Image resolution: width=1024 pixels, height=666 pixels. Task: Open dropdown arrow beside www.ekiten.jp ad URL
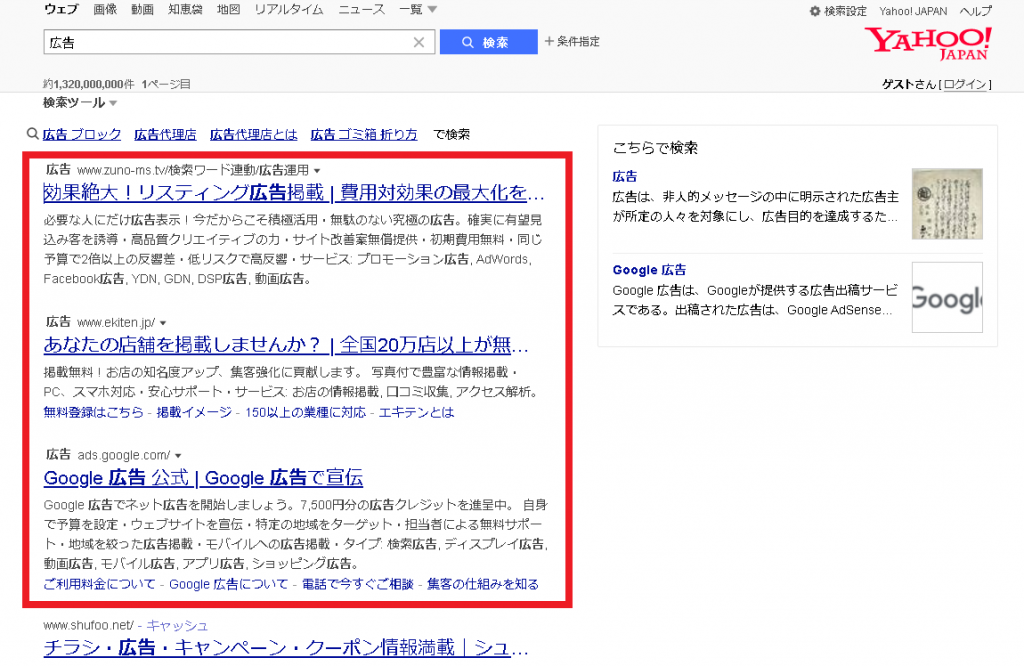pyautogui.click(x=163, y=323)
